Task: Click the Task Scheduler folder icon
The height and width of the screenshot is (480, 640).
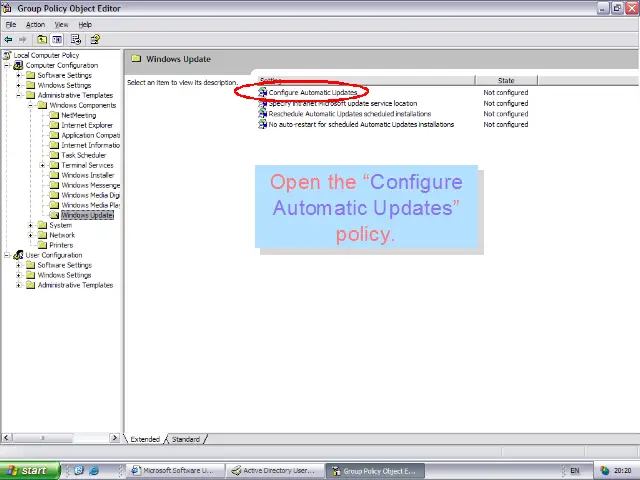Action: click(54, 155)
